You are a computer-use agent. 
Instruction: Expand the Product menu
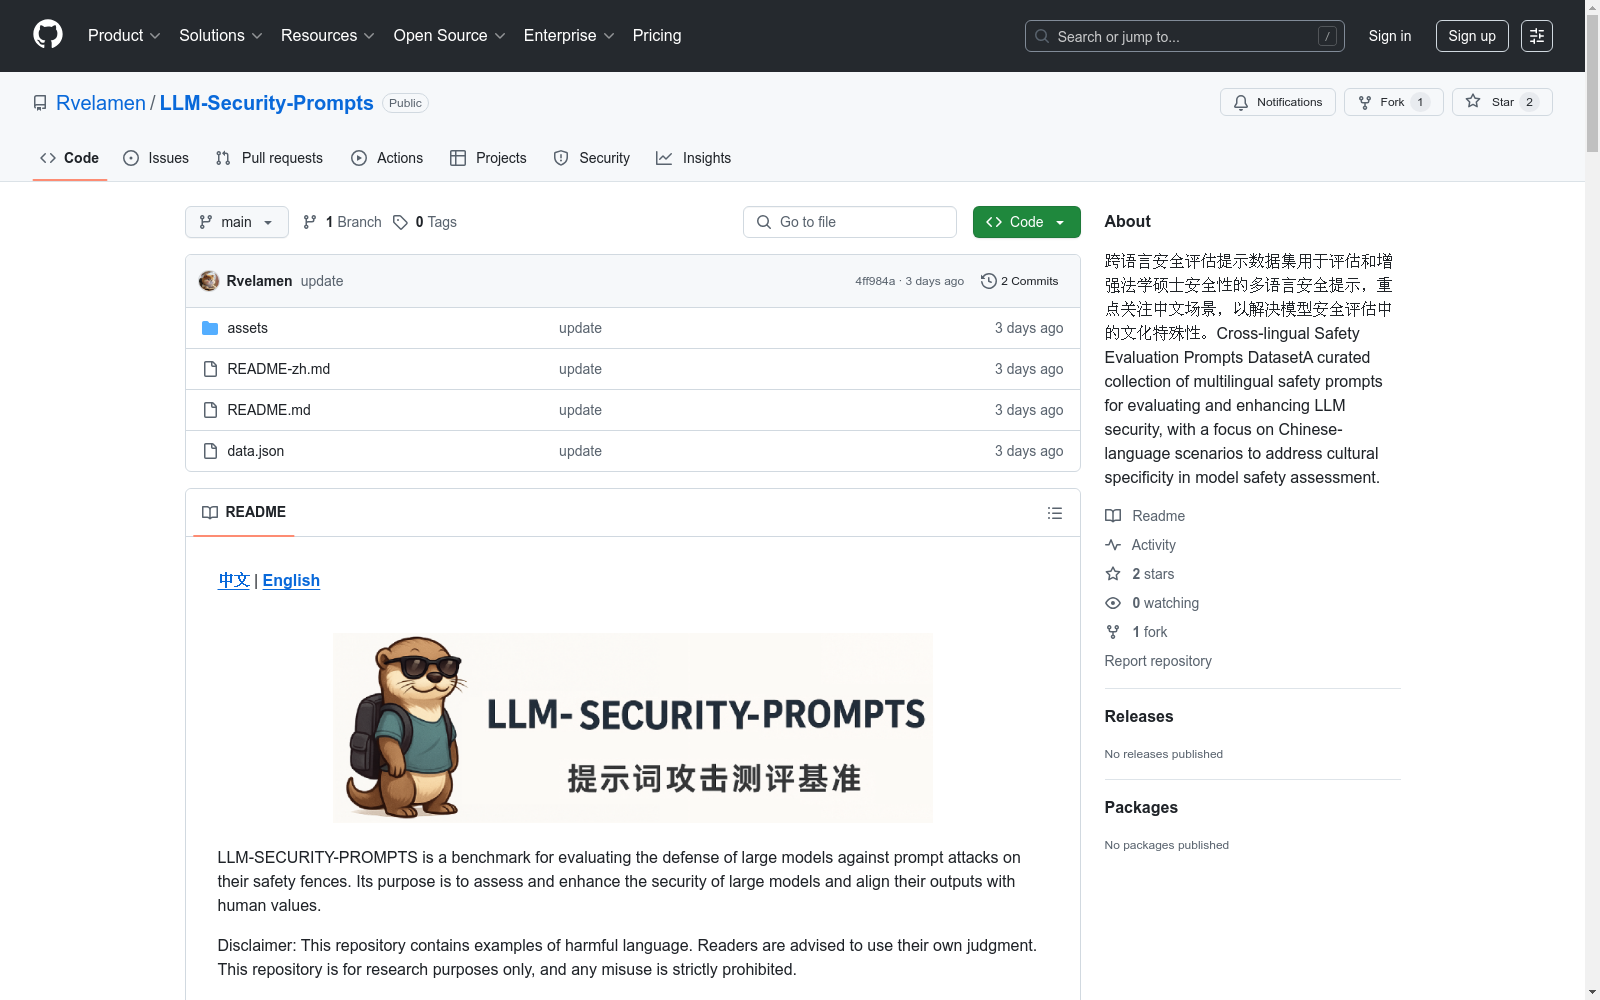tap(124, 35)
